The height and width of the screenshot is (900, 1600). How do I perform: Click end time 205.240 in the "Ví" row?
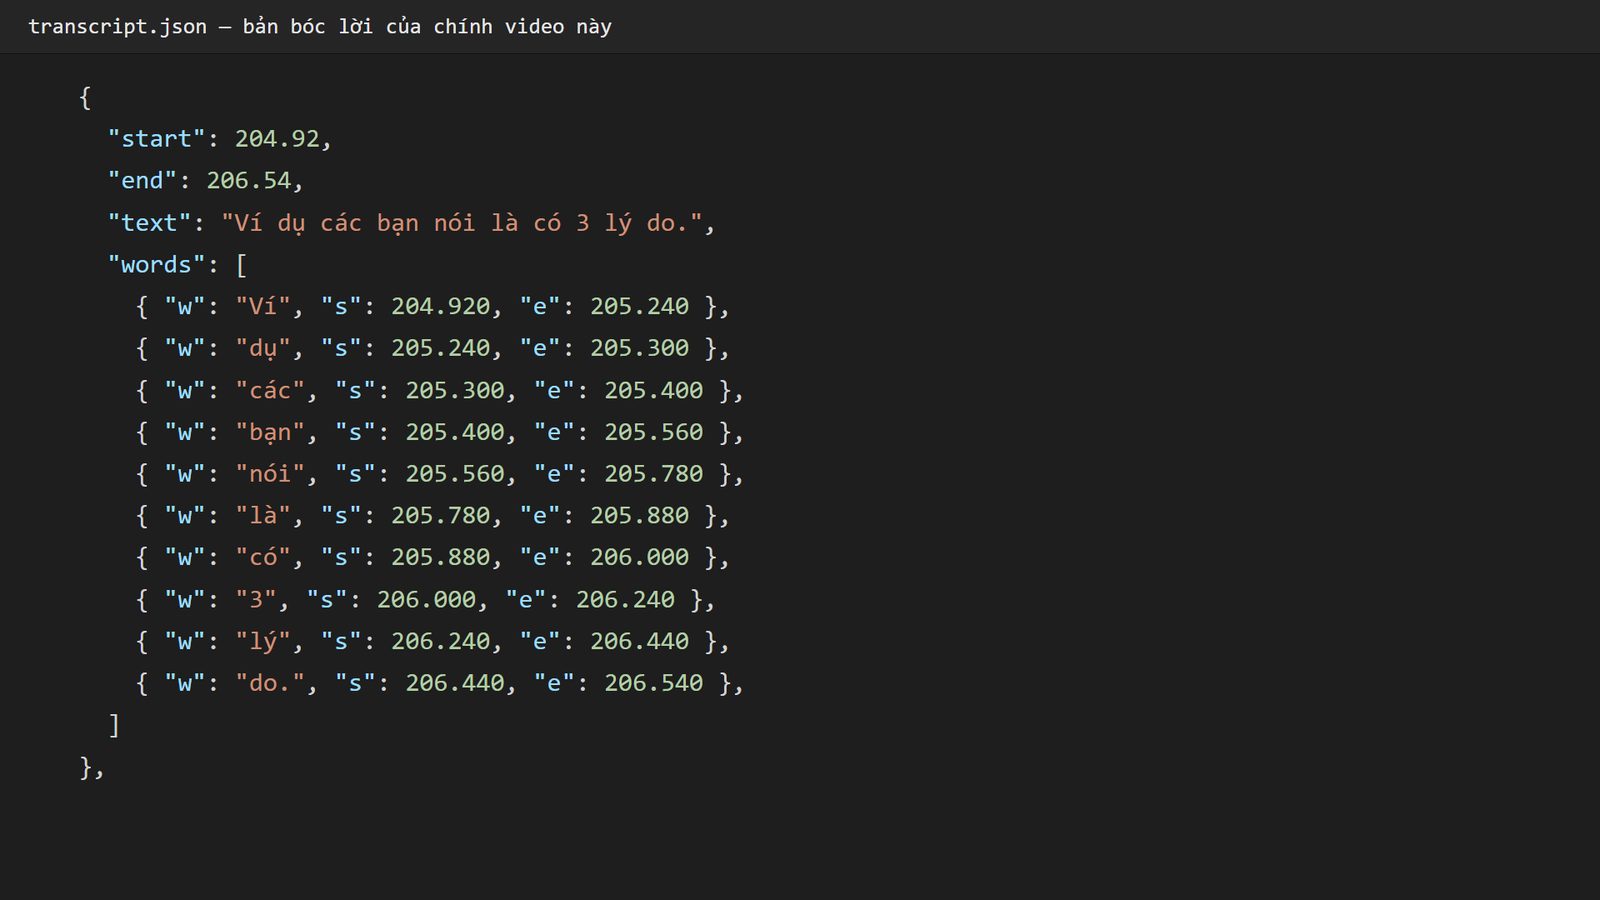coord(639,306)
